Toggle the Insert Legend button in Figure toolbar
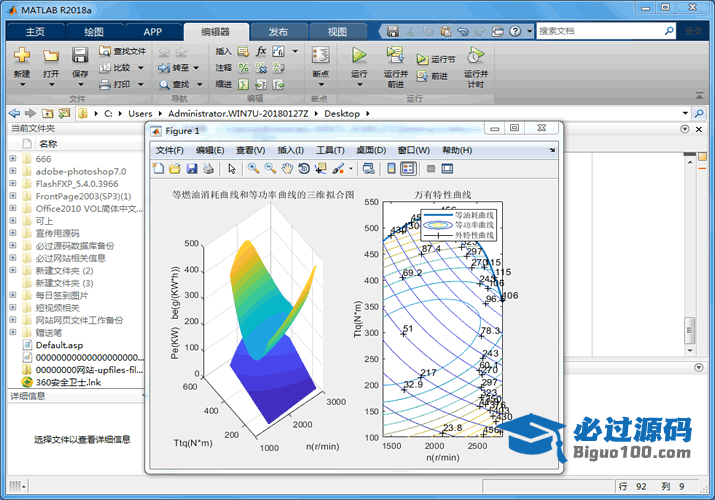 point(408,168)
